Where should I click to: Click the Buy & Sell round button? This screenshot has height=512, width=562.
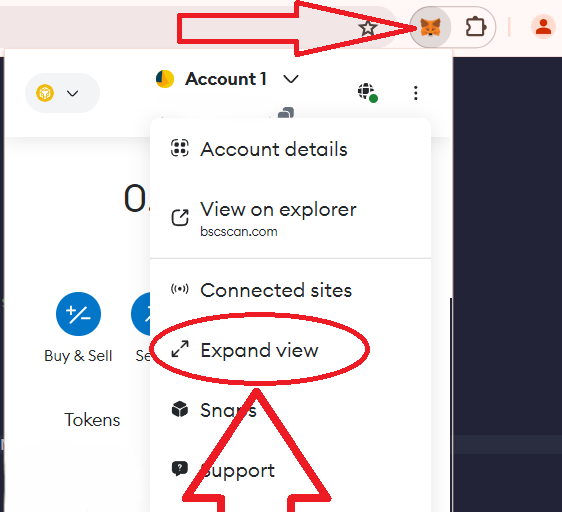pyautogui.click(x=78, y=314)
